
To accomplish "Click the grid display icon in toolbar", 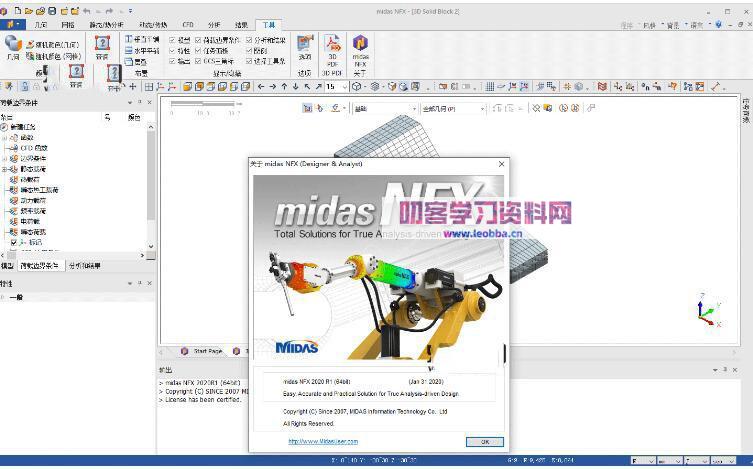I will pos(489,86).
